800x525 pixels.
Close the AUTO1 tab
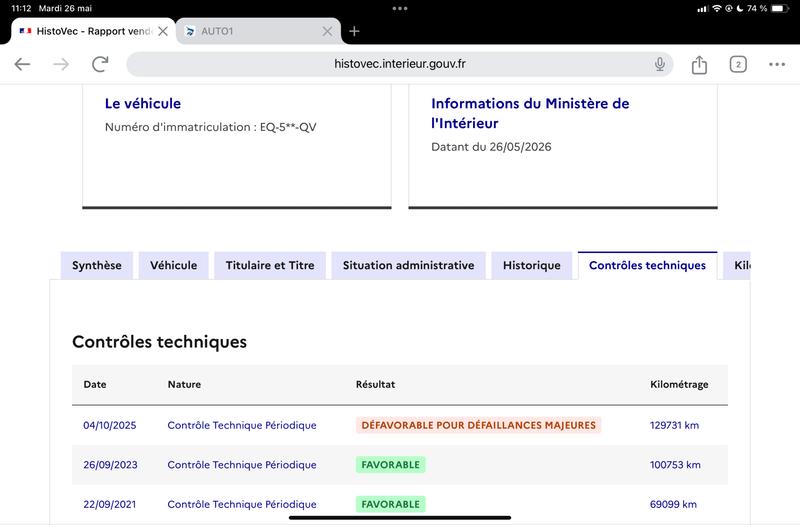(328, 32)
